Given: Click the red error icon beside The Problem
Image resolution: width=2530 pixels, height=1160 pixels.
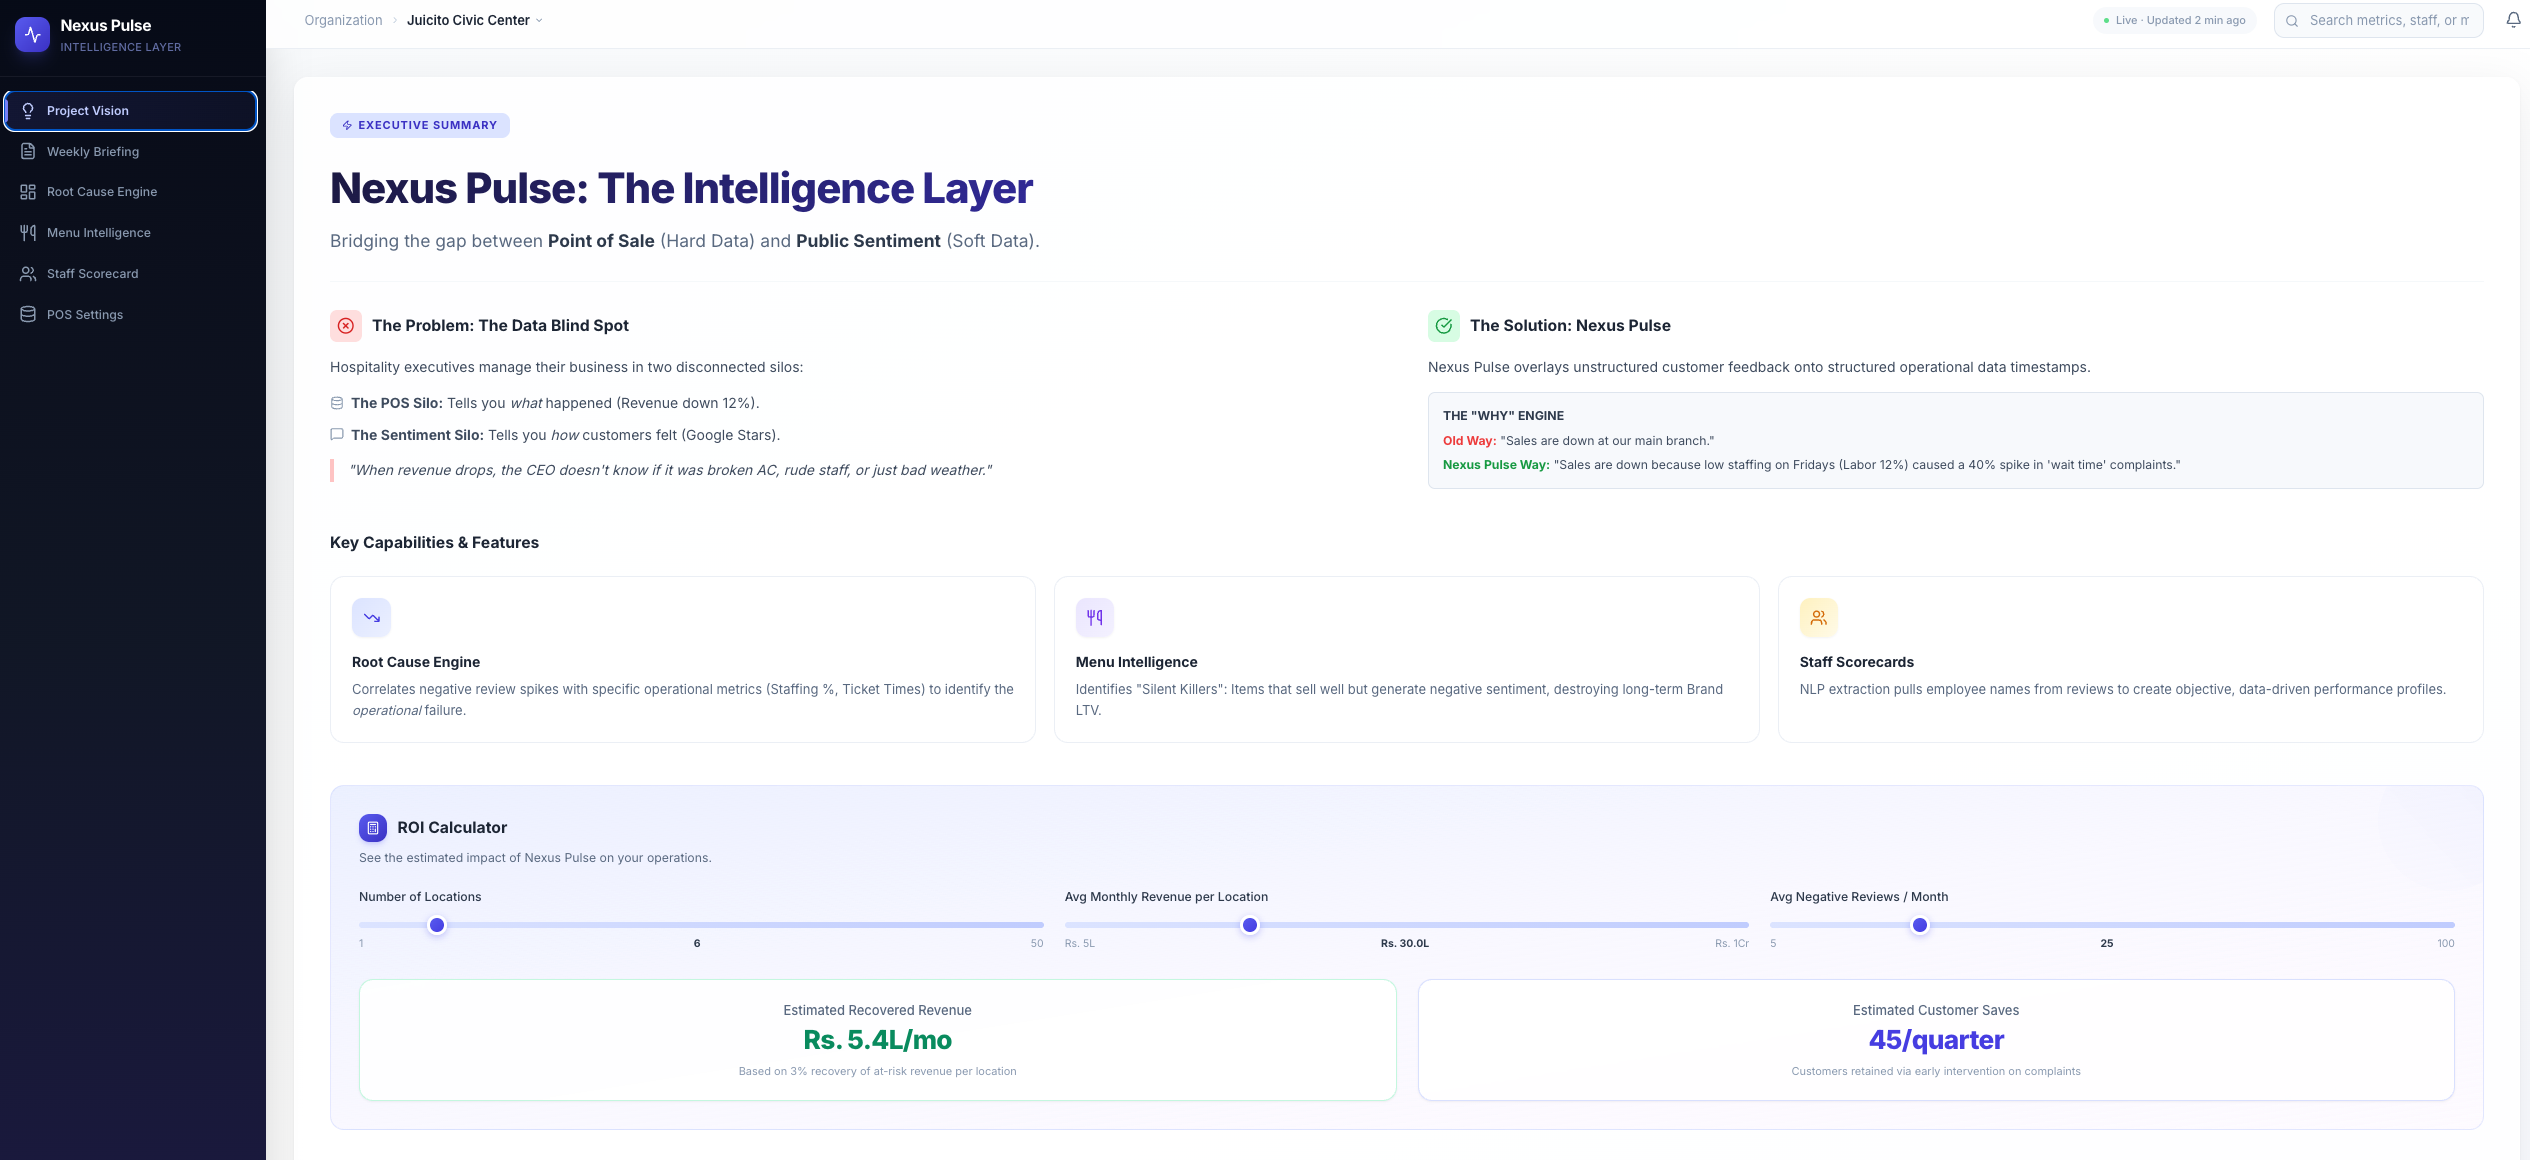Looking at the screenshot, I should pyautogui.click(x=345, y=326).
